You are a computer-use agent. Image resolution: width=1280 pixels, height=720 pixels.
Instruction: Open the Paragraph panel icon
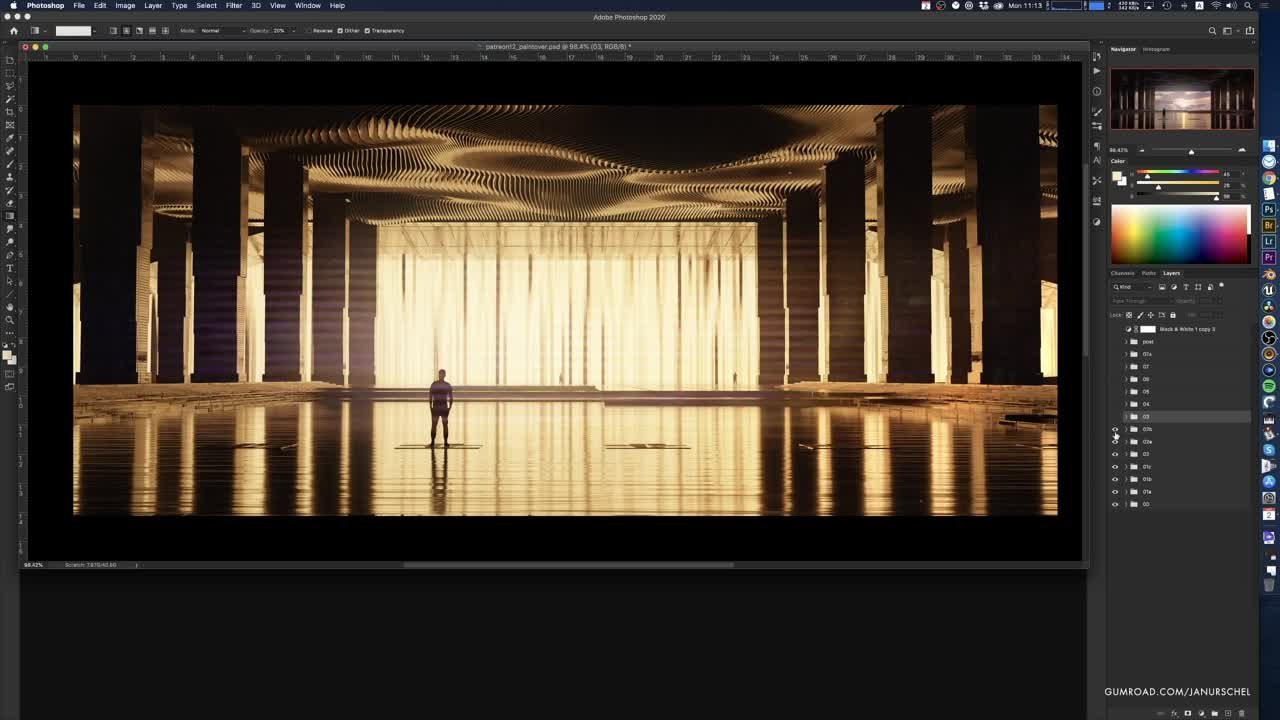[x=1097, y=146]
